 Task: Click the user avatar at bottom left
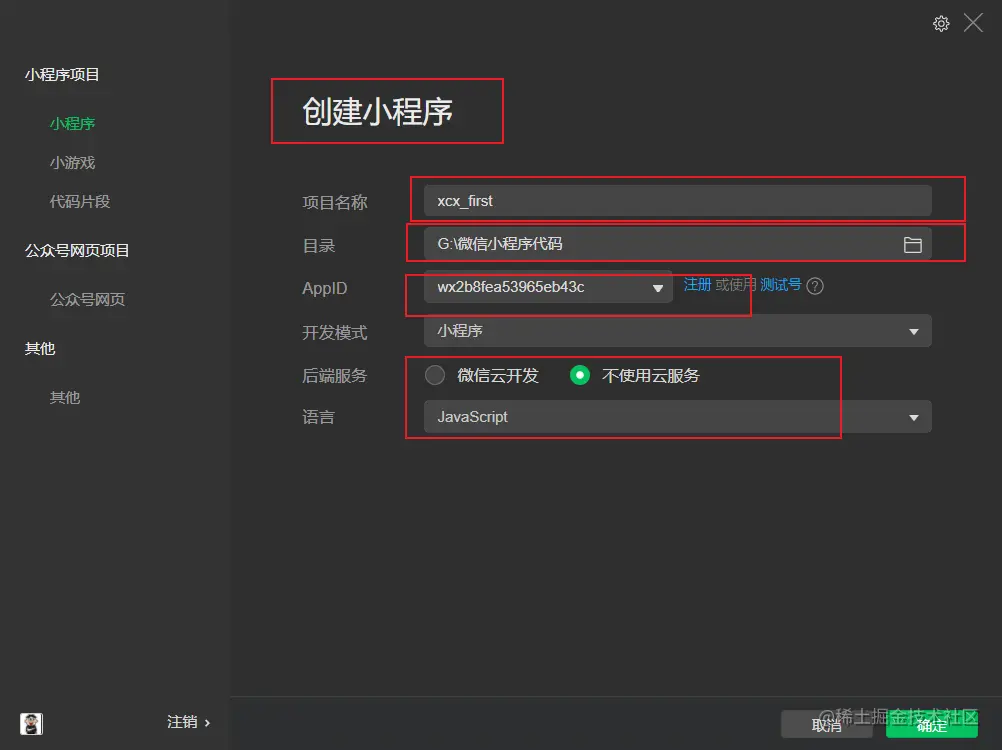(x=30, y=723)
